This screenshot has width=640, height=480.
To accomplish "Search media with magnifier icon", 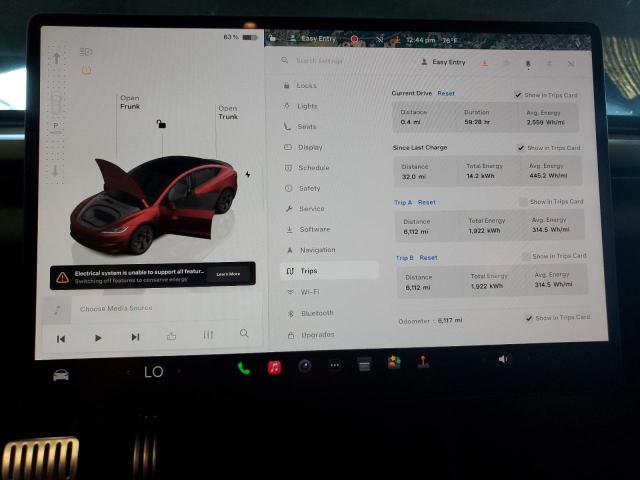I will (x=244, y=333).
